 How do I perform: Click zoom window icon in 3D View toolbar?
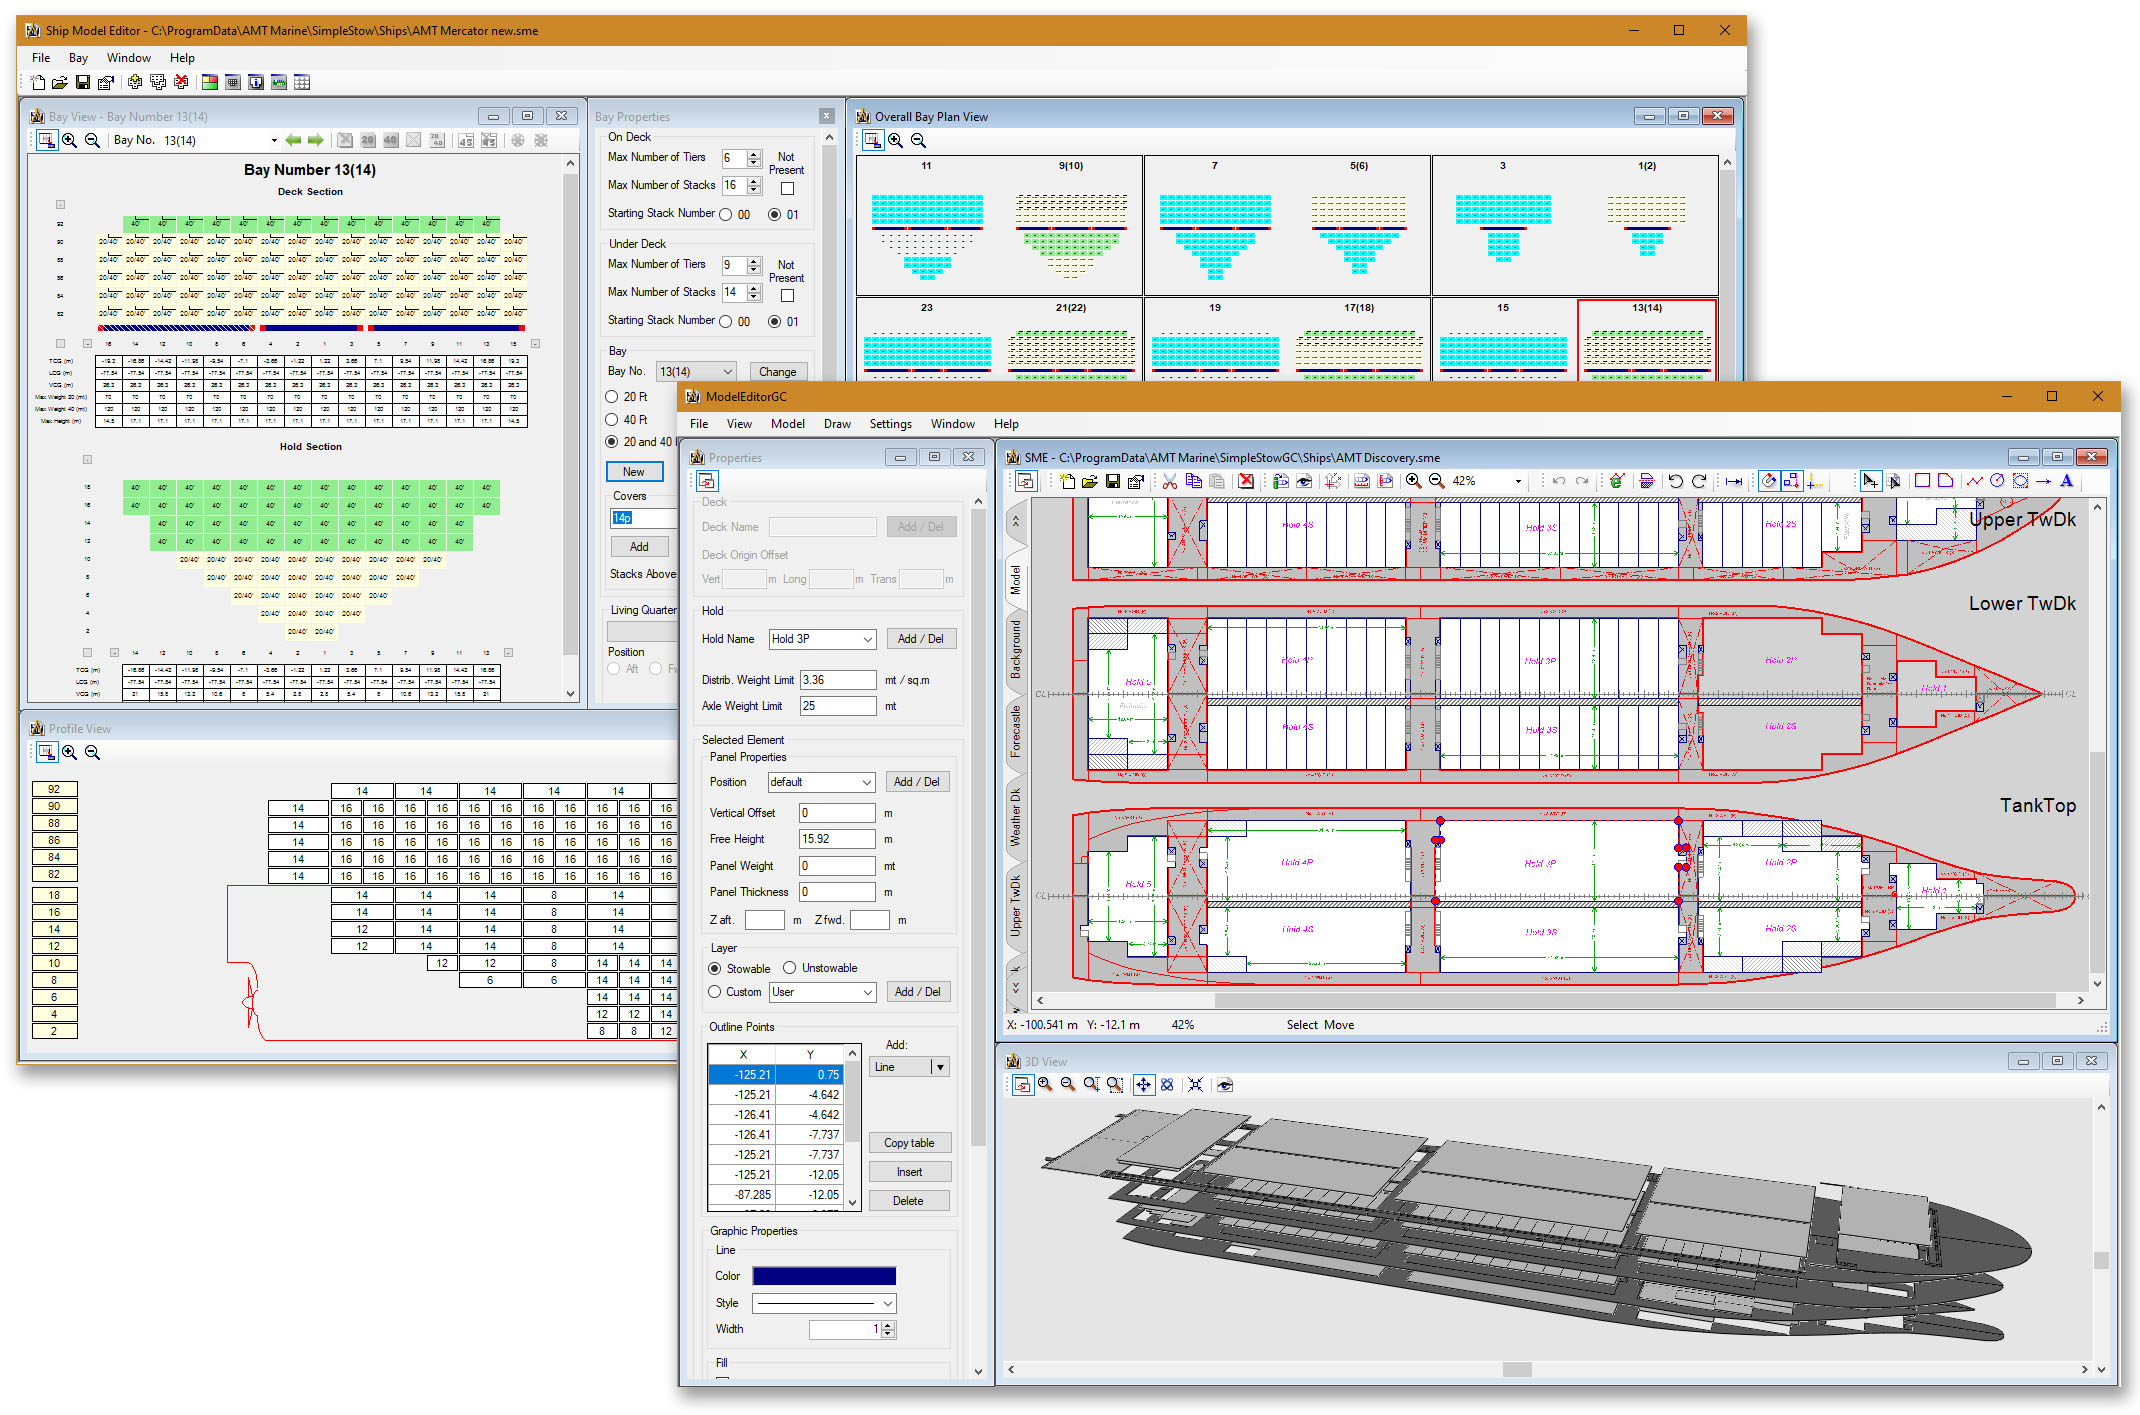pos(1115,1085)
